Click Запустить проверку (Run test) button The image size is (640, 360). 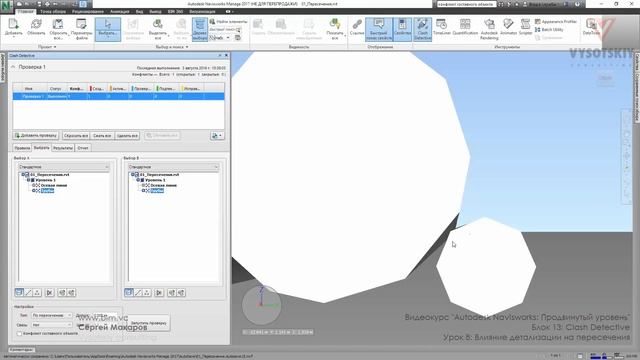click(148, 323)
